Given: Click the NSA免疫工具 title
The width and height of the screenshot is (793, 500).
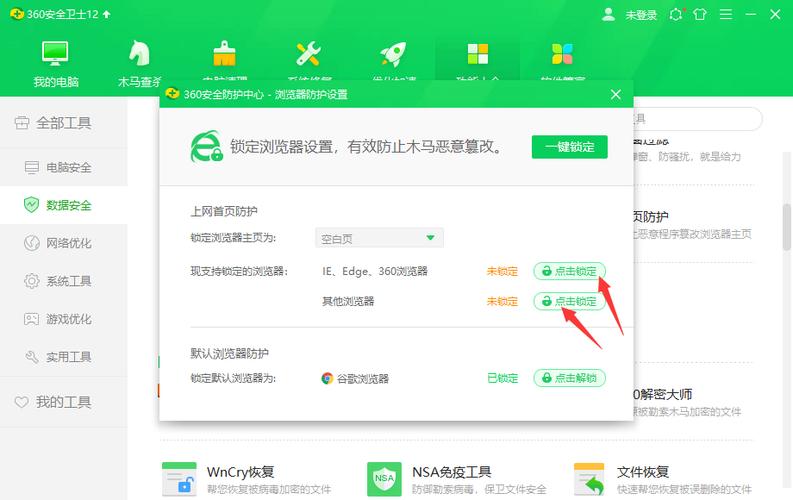Looking at the screenshot, I should pyautogui.click(x=452, y=472).
